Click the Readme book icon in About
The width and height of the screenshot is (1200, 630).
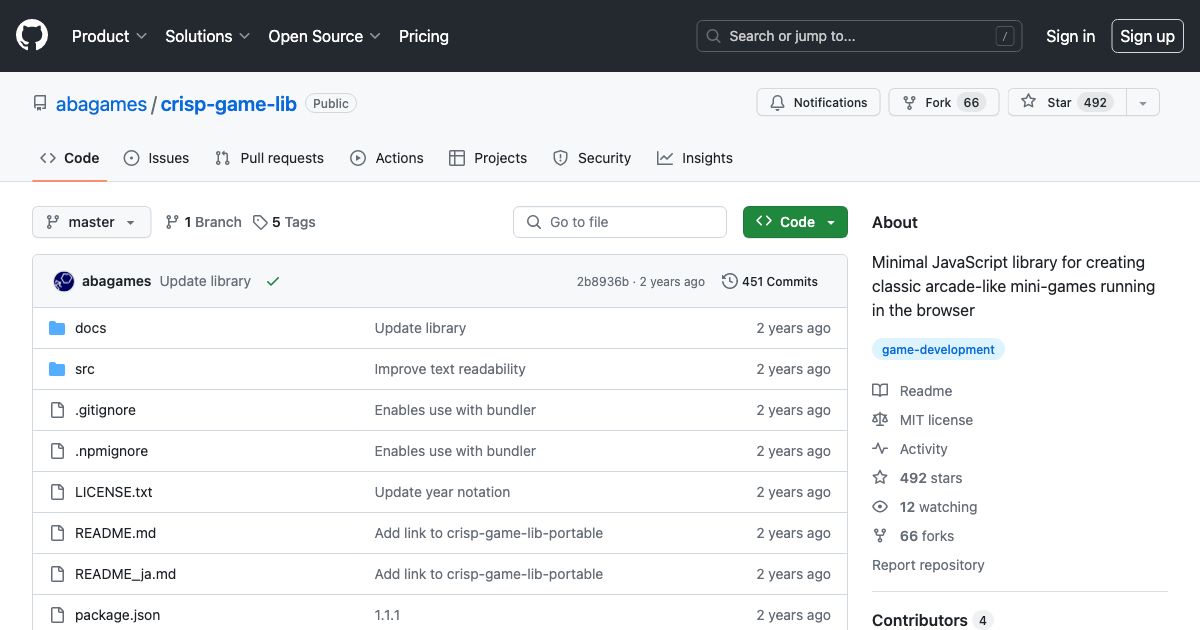pos(882,390)
